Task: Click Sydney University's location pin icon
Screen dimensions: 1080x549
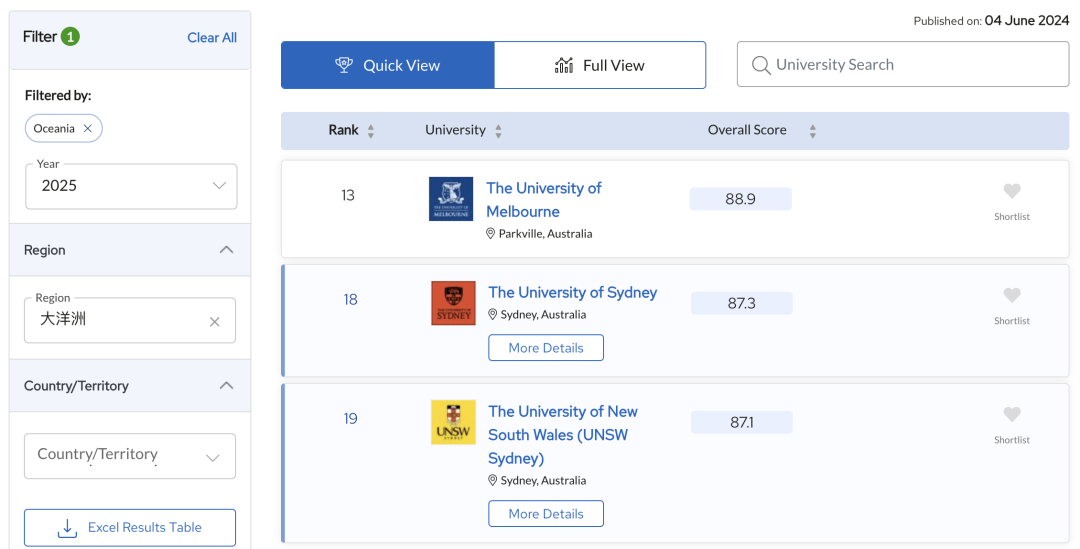Action: 492,314
